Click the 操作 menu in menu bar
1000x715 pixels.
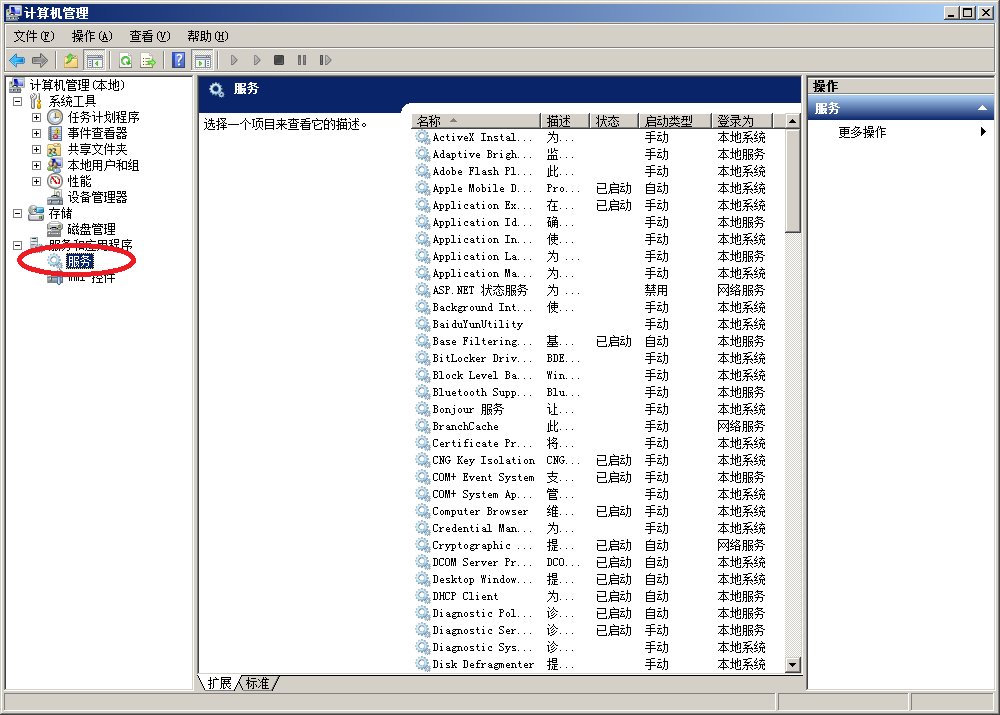point(88,36)
